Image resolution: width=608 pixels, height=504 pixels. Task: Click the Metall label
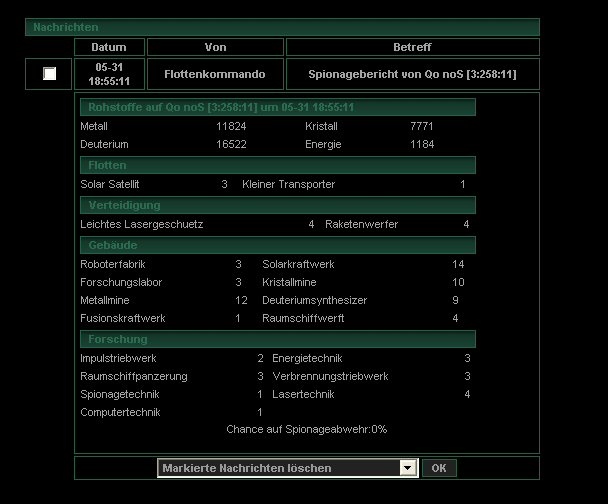[94, 126]
